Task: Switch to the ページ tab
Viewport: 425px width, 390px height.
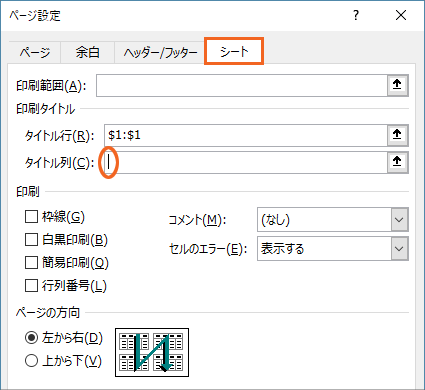Action: tap(35, 52)
